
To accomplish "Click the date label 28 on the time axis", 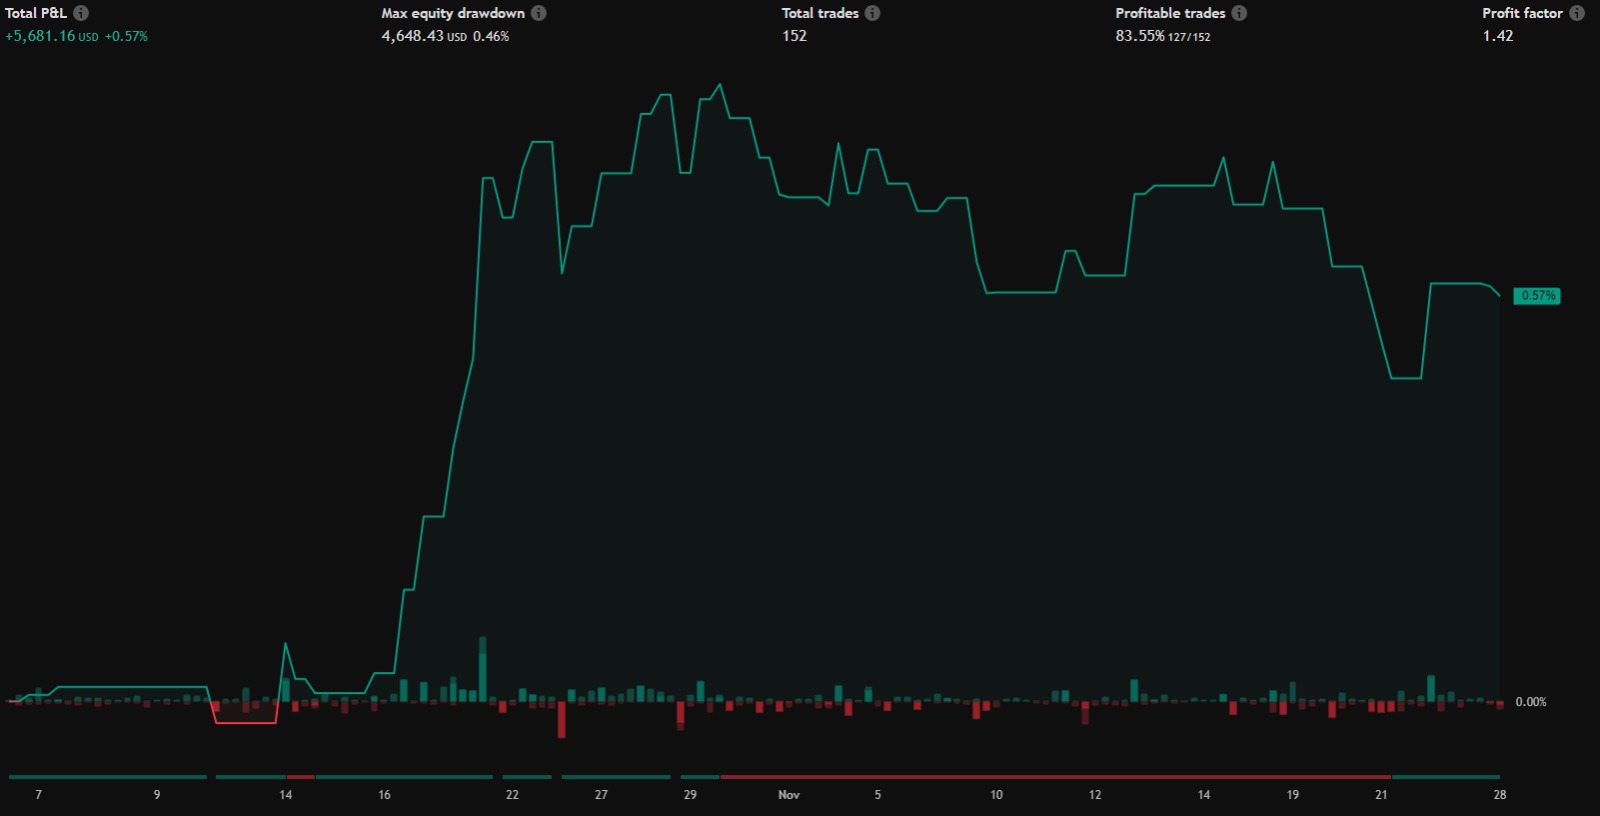I will tap(1499, 795).
